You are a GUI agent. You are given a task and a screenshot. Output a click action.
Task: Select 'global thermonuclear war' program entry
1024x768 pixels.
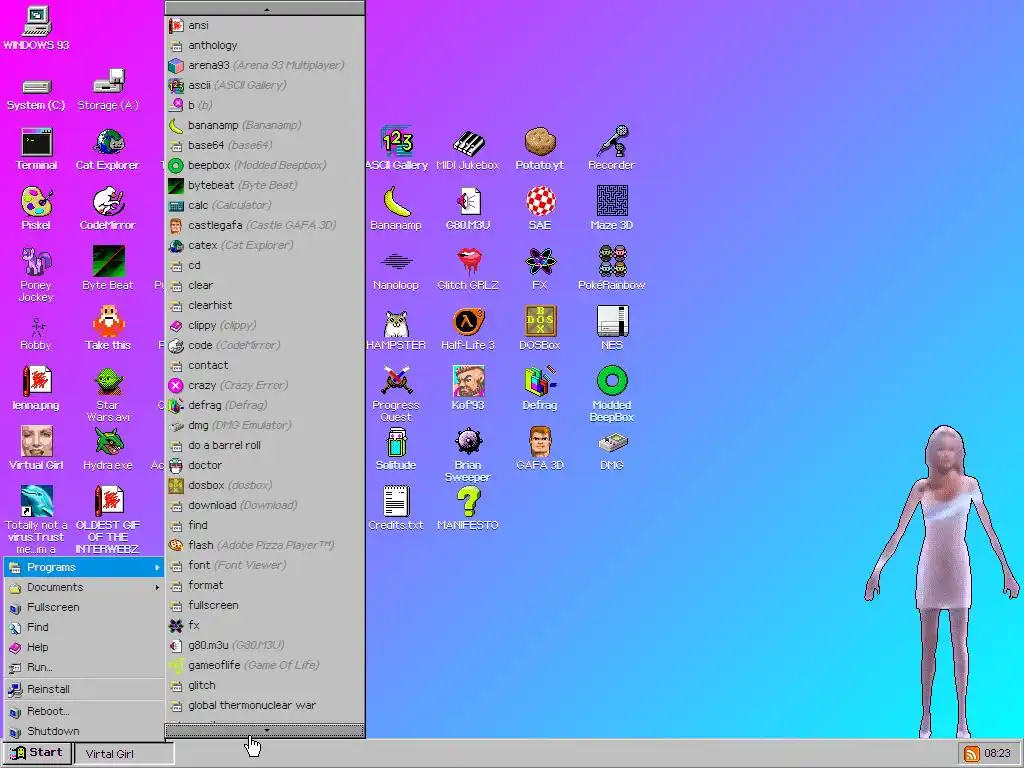(264, 705)
